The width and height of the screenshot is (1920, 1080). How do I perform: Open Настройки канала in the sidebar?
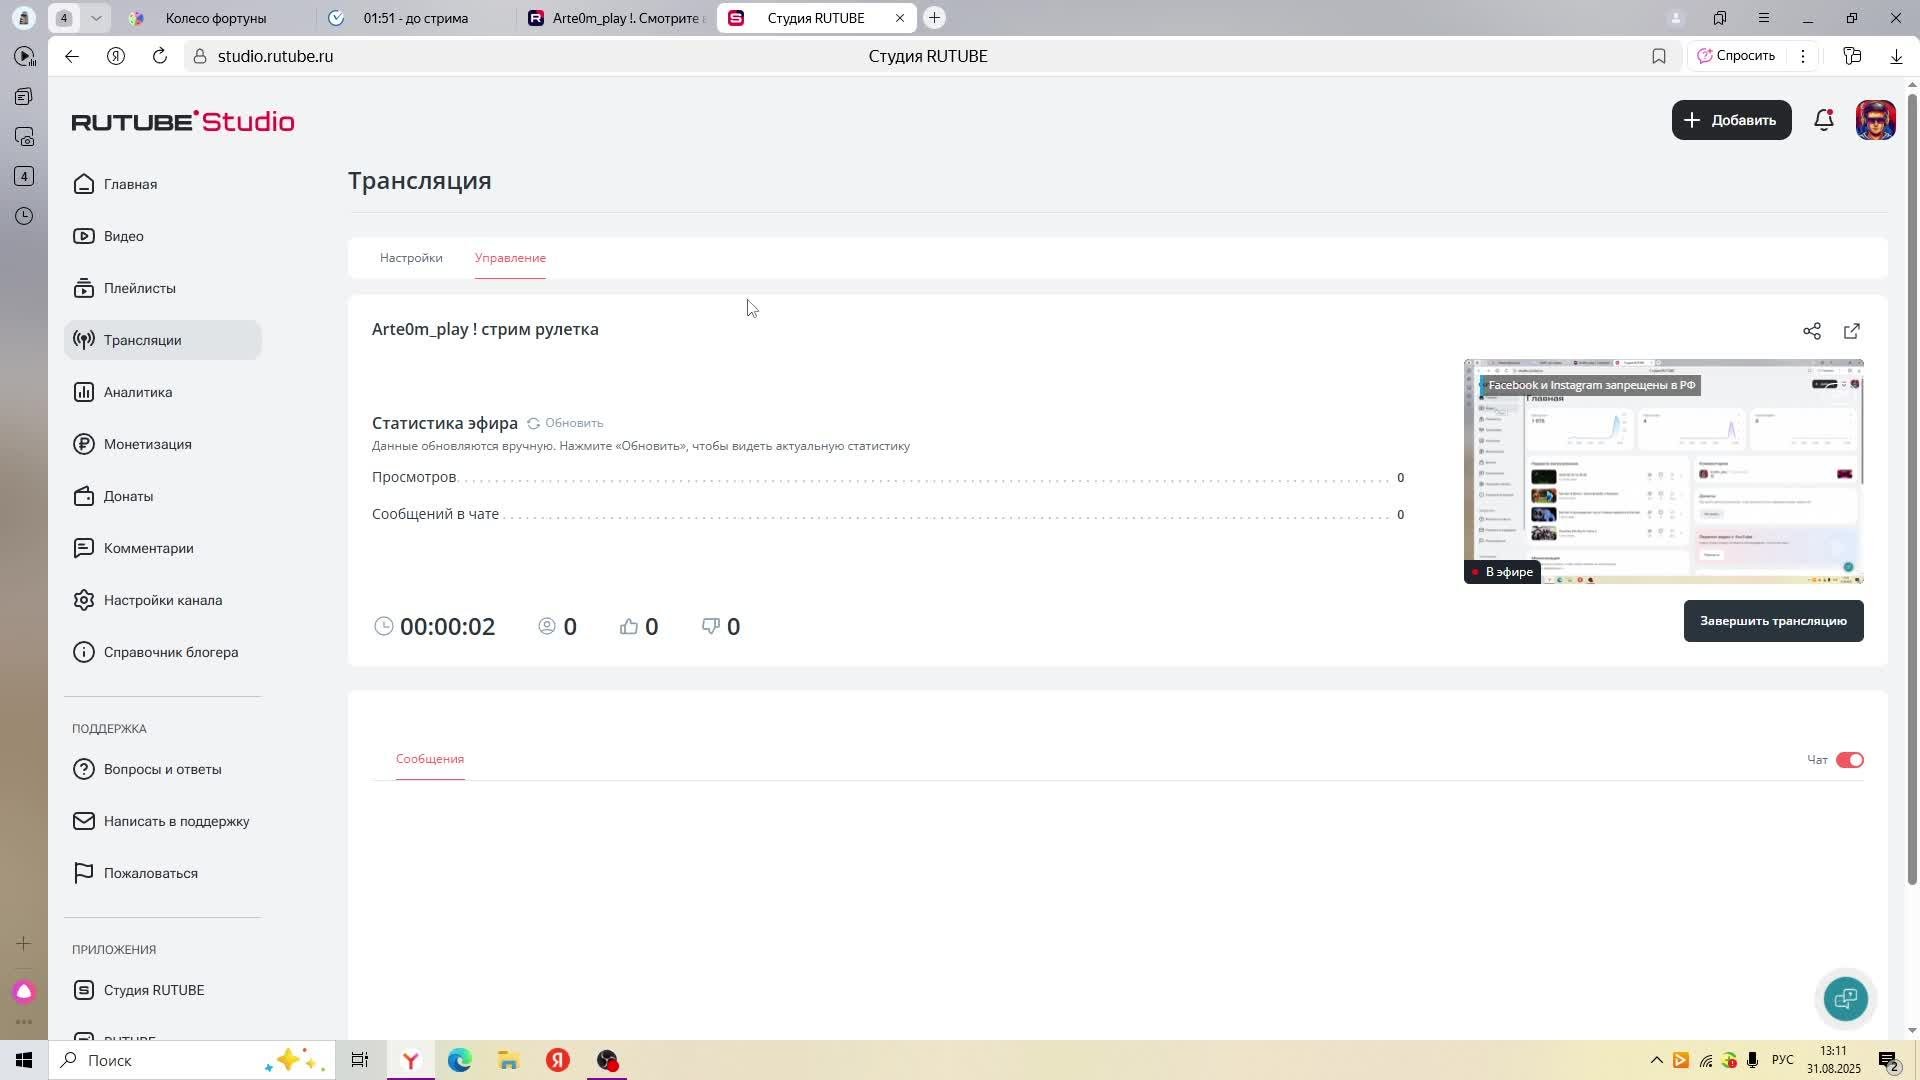162,600
